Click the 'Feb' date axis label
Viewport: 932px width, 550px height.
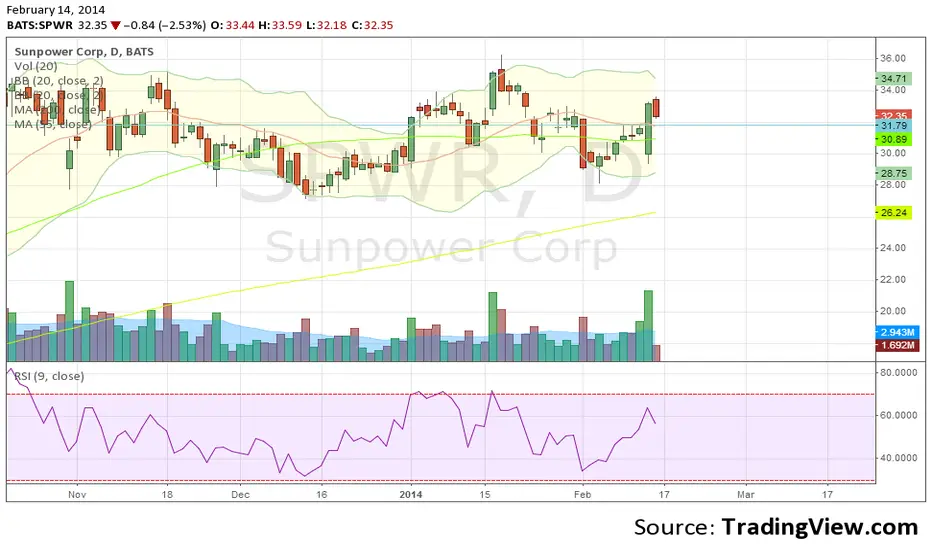[x=582, y=494]
